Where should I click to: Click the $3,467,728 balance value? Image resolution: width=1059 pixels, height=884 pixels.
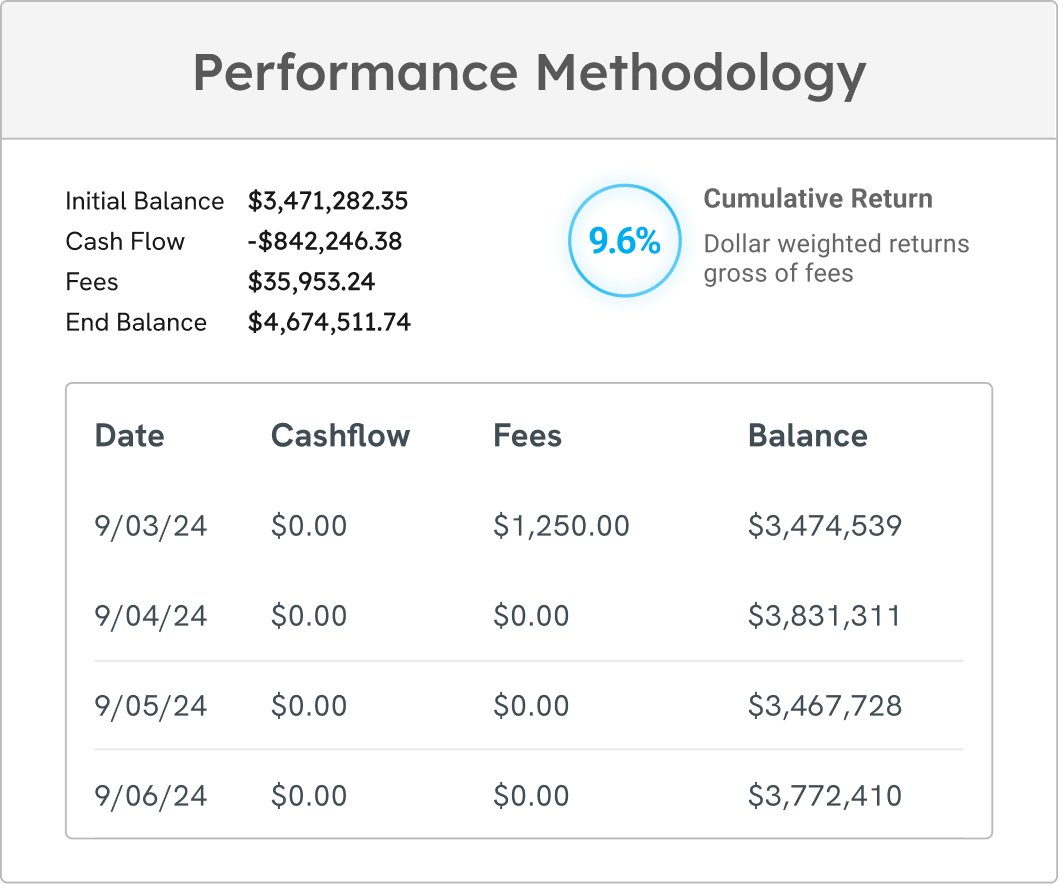tap(824, 706)
